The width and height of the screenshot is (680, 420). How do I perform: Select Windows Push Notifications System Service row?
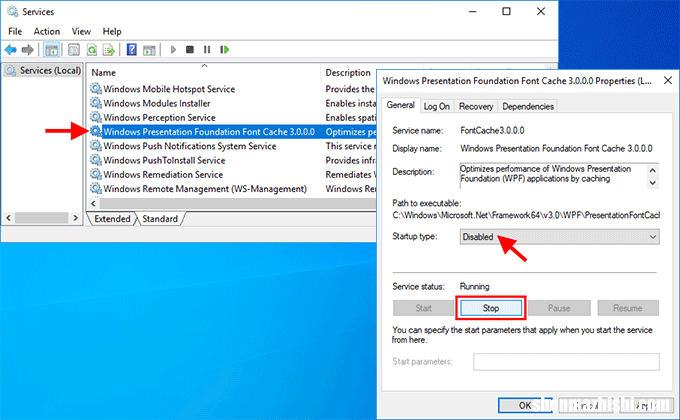pos(233,146)
